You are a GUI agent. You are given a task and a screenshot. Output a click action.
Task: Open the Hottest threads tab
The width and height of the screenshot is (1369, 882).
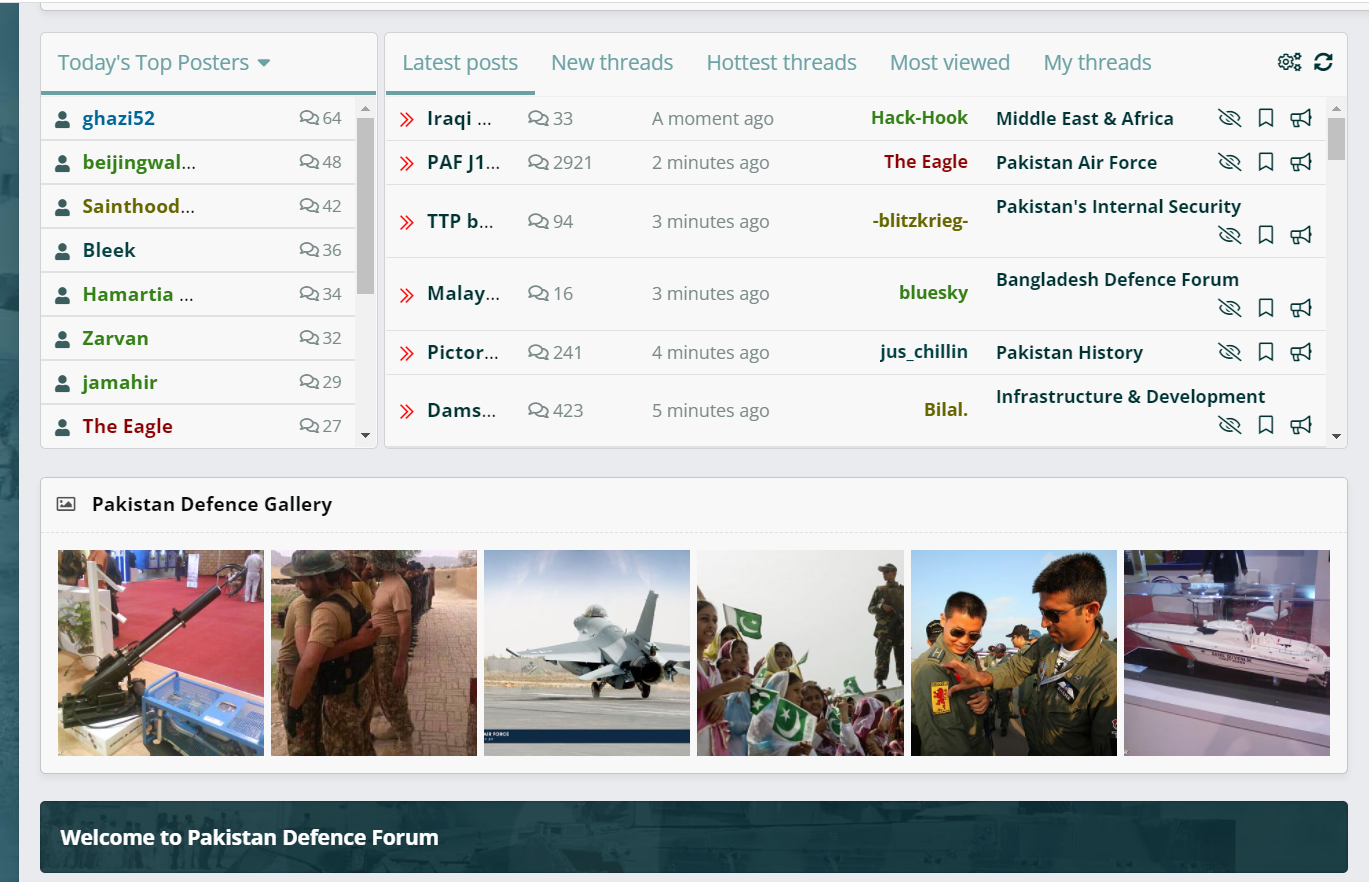click(781, 62)
